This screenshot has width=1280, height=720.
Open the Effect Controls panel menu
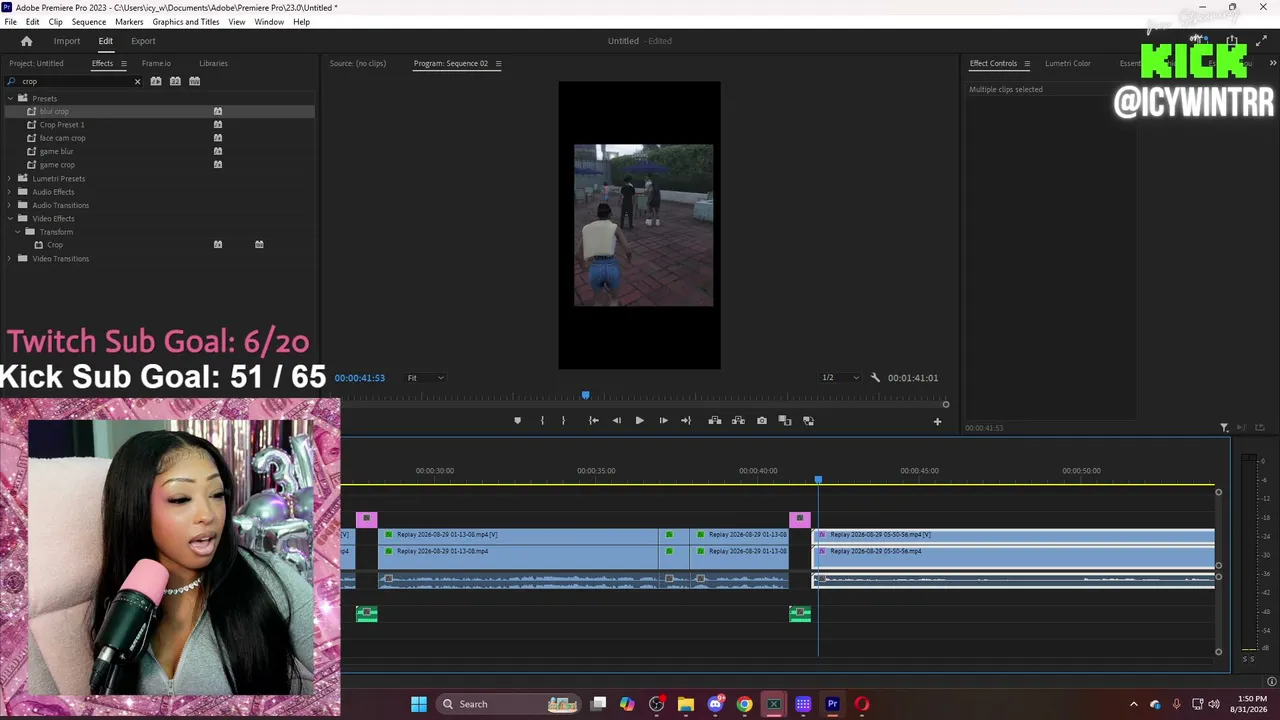click(x=1027, y=64)
